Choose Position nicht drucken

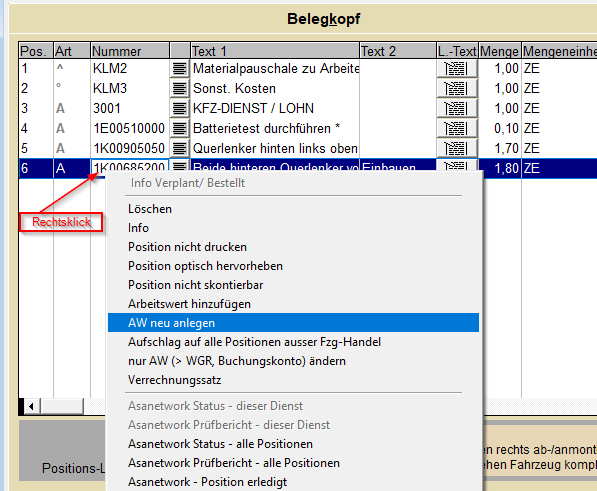293,247
